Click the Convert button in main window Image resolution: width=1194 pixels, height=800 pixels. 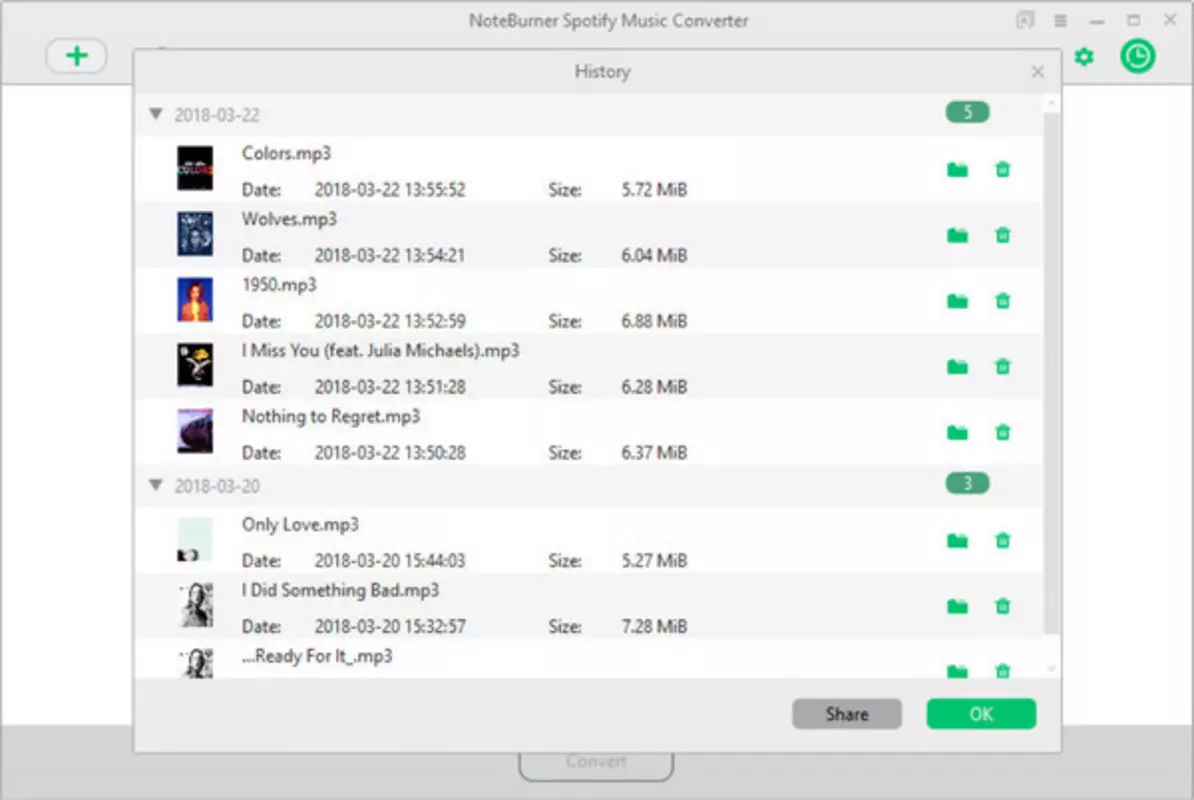[596, 763]
